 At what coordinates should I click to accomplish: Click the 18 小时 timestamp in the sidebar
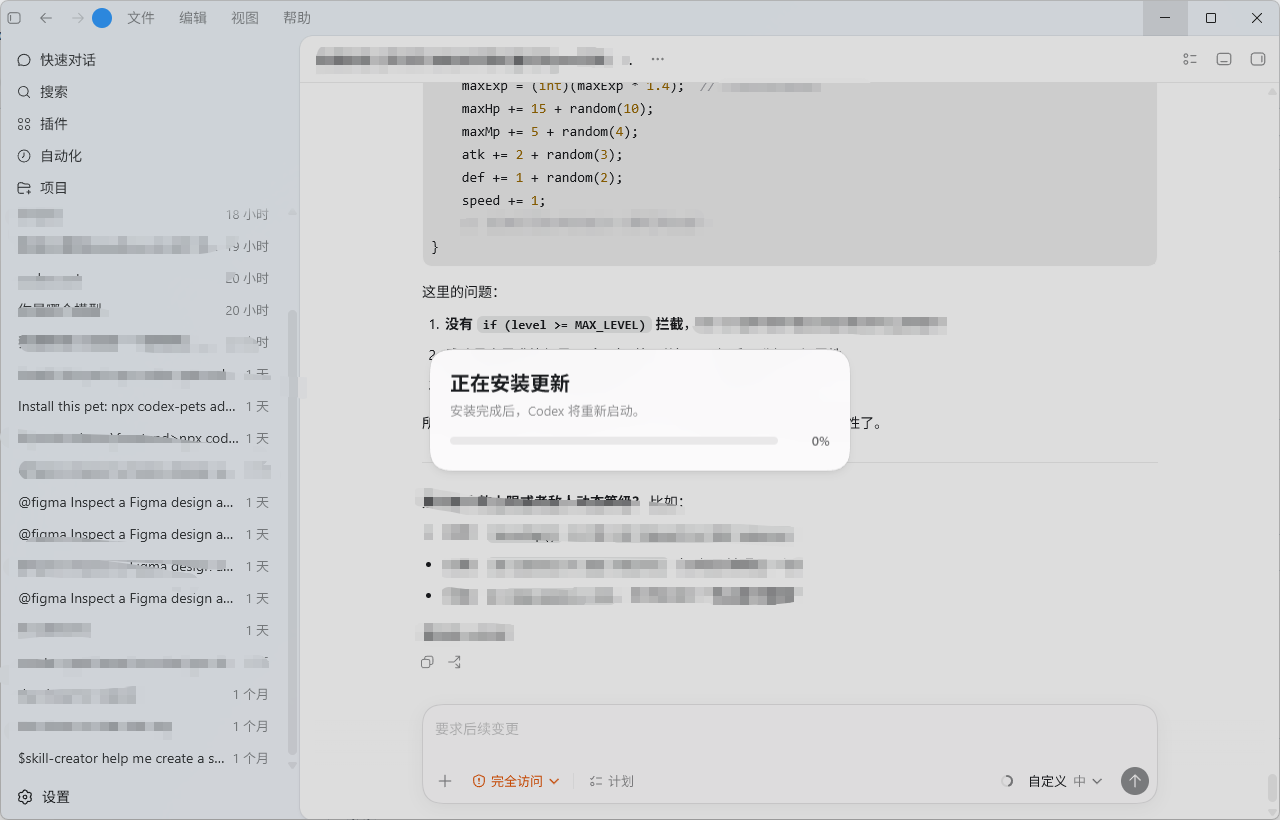pyautogui.click(x=247, y=214)
